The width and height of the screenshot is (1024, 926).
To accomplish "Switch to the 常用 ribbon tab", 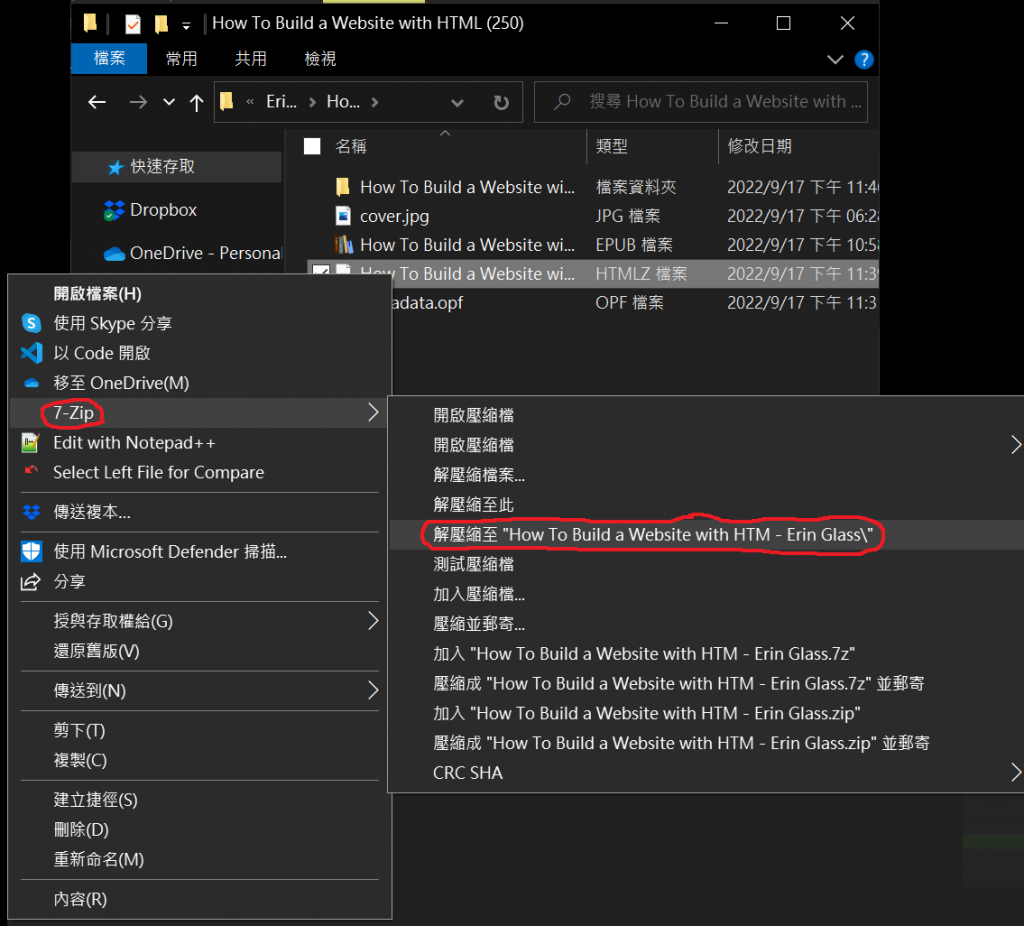I will click(x=182, y=59).
